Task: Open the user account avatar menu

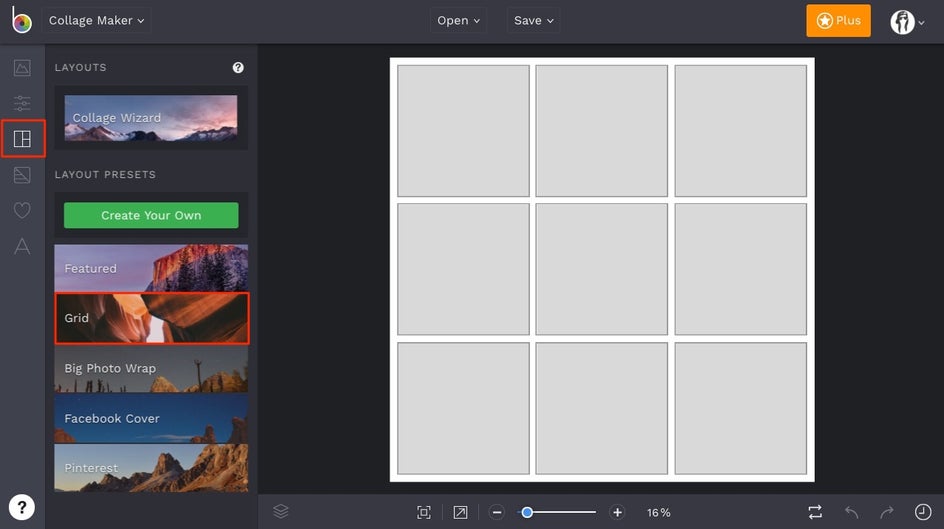Action: click(x=907, y=22)
